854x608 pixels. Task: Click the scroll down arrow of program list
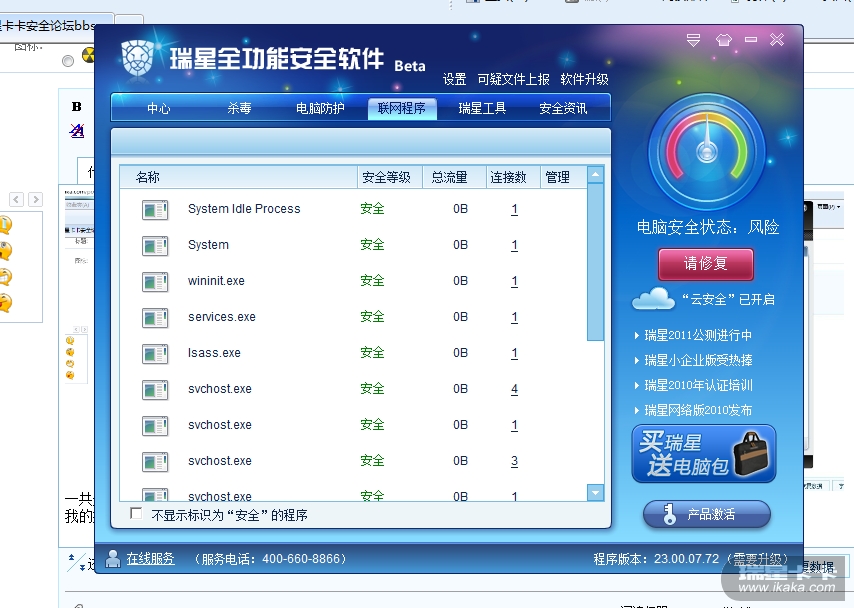(595, 493)
